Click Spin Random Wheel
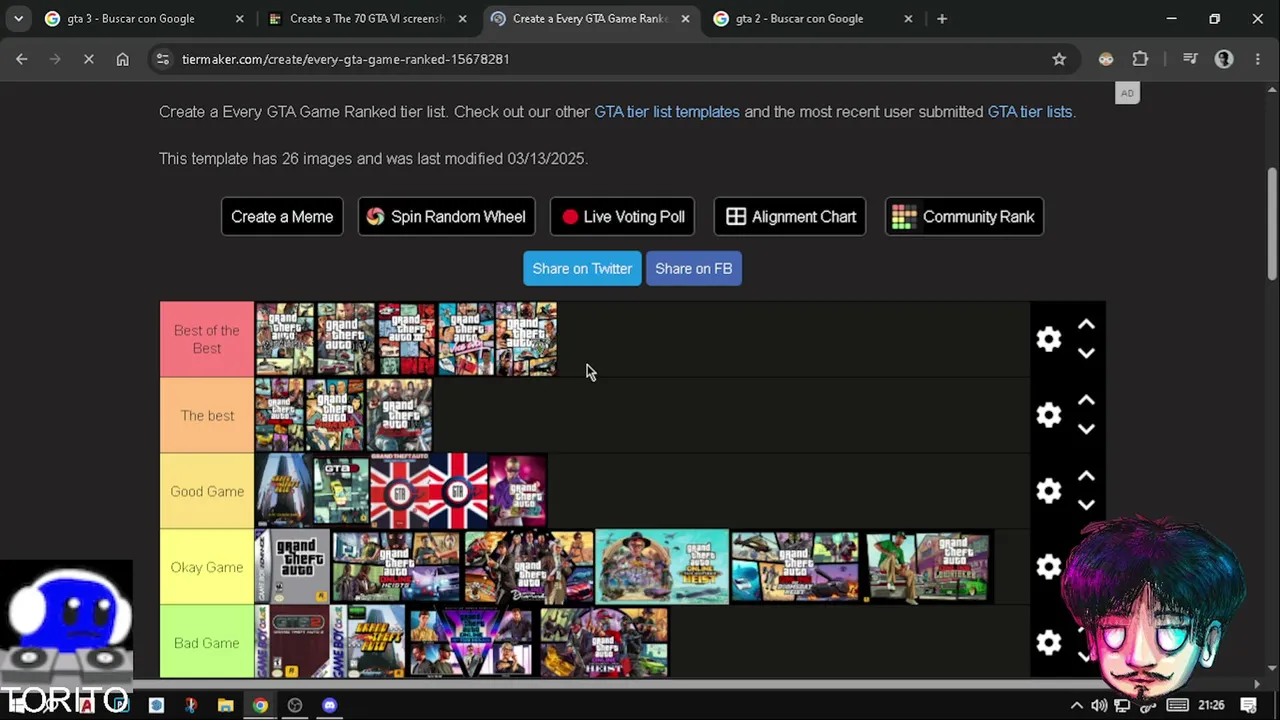 [446, 217]
